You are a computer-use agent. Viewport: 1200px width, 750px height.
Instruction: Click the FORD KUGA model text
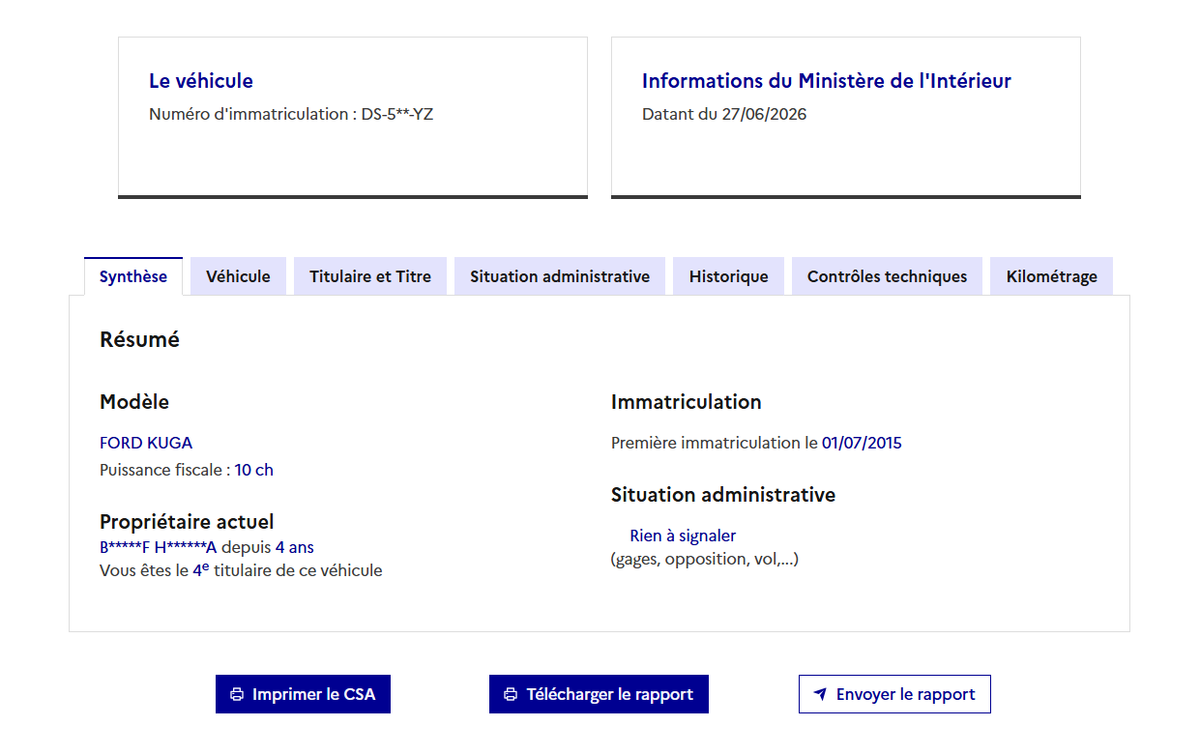(146, 443)
